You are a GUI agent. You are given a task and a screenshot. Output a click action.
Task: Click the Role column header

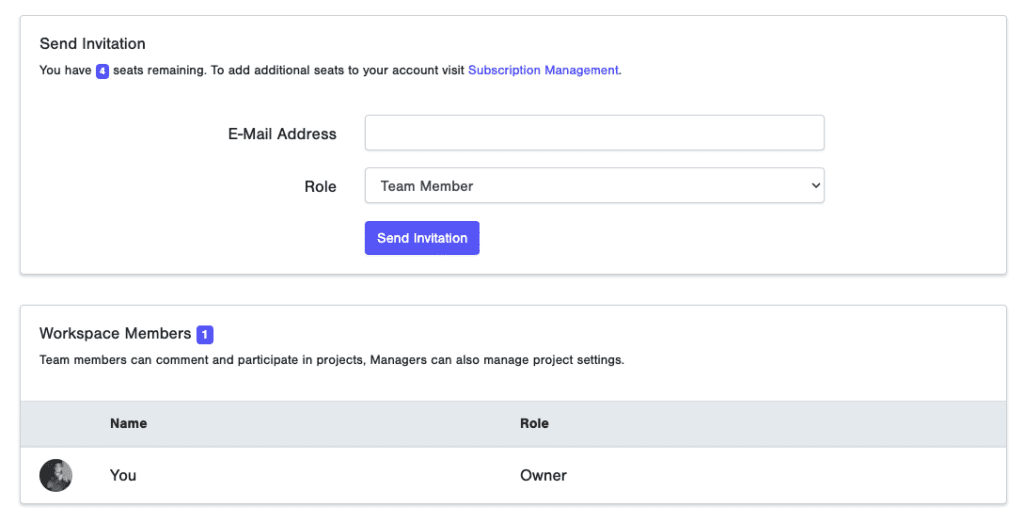point(534,423)
